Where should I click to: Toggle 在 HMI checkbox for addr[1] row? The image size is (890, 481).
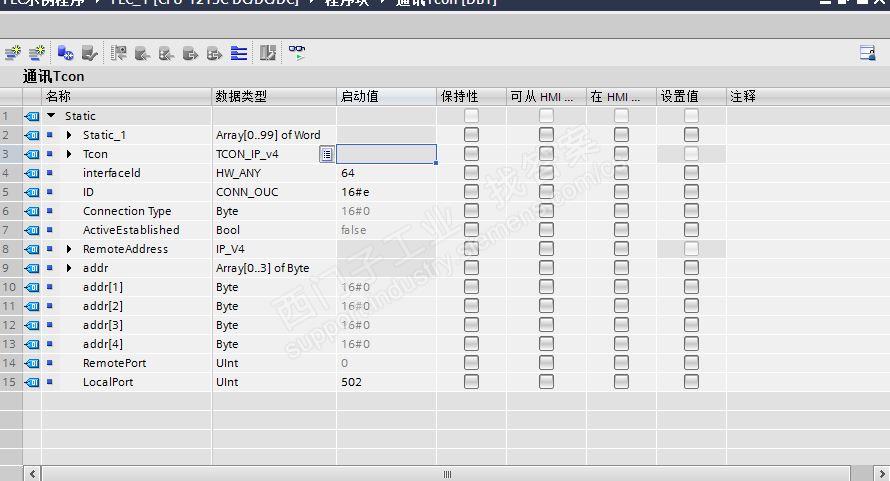click(x=622, y=287)
